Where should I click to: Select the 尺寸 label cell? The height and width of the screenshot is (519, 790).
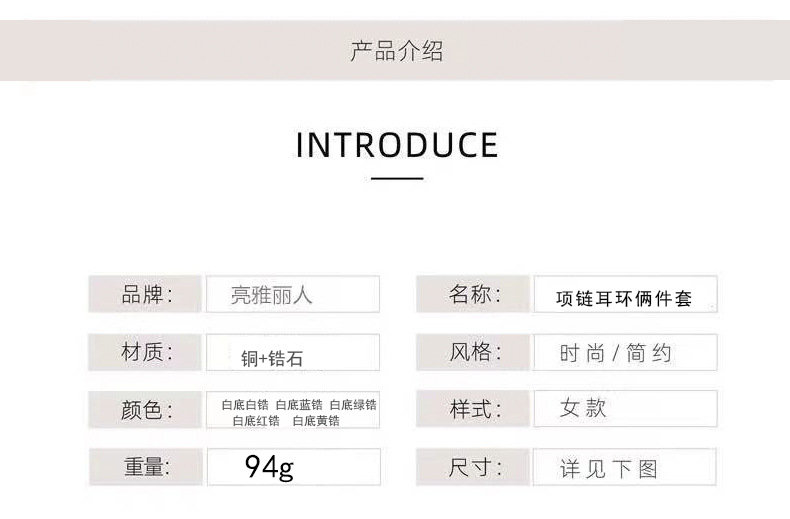474,467
